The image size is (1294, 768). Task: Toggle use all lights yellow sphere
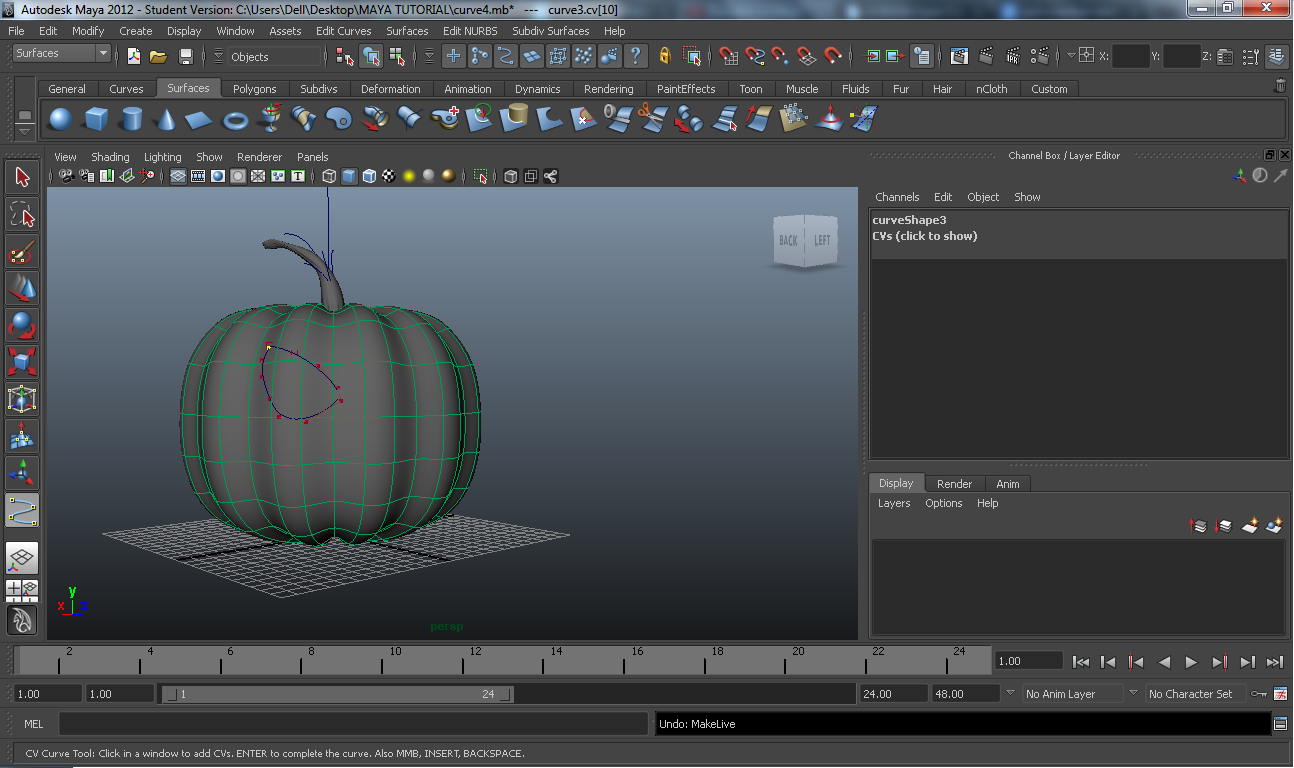(409, 176)
